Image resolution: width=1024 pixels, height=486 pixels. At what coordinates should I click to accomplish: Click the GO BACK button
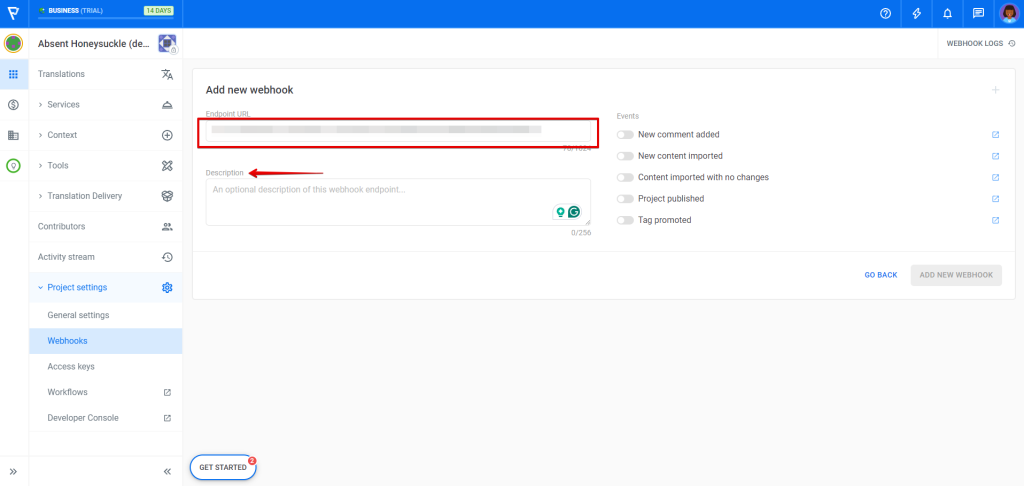(880, 275)
